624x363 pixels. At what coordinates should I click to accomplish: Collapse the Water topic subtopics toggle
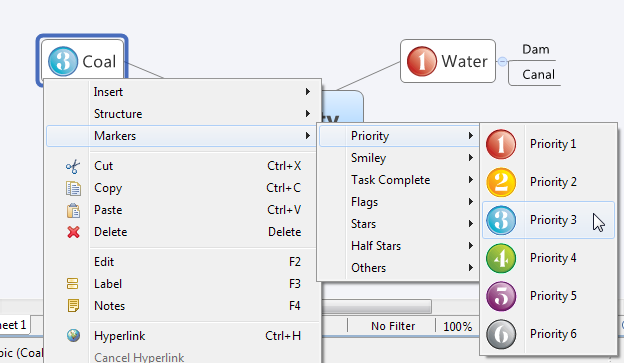point(502,62)
